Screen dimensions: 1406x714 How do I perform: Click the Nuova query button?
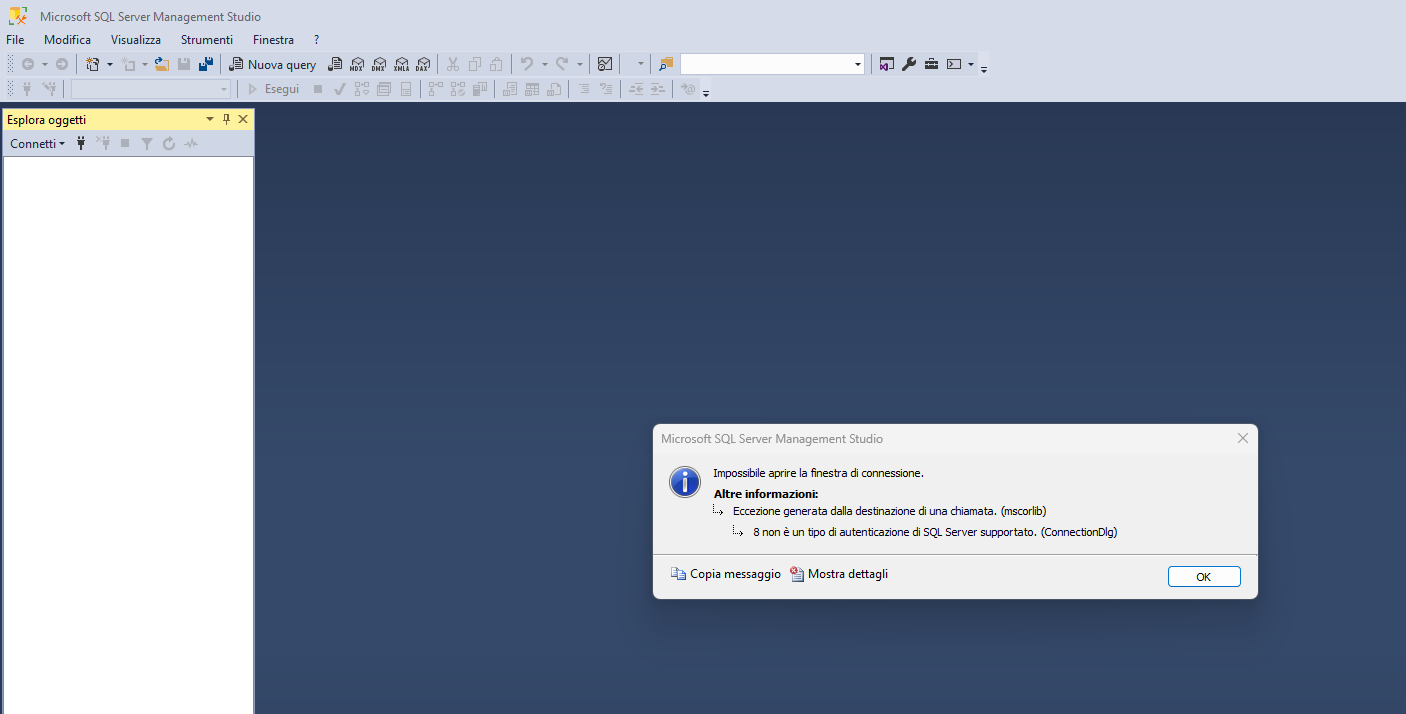tap(272, 64)
